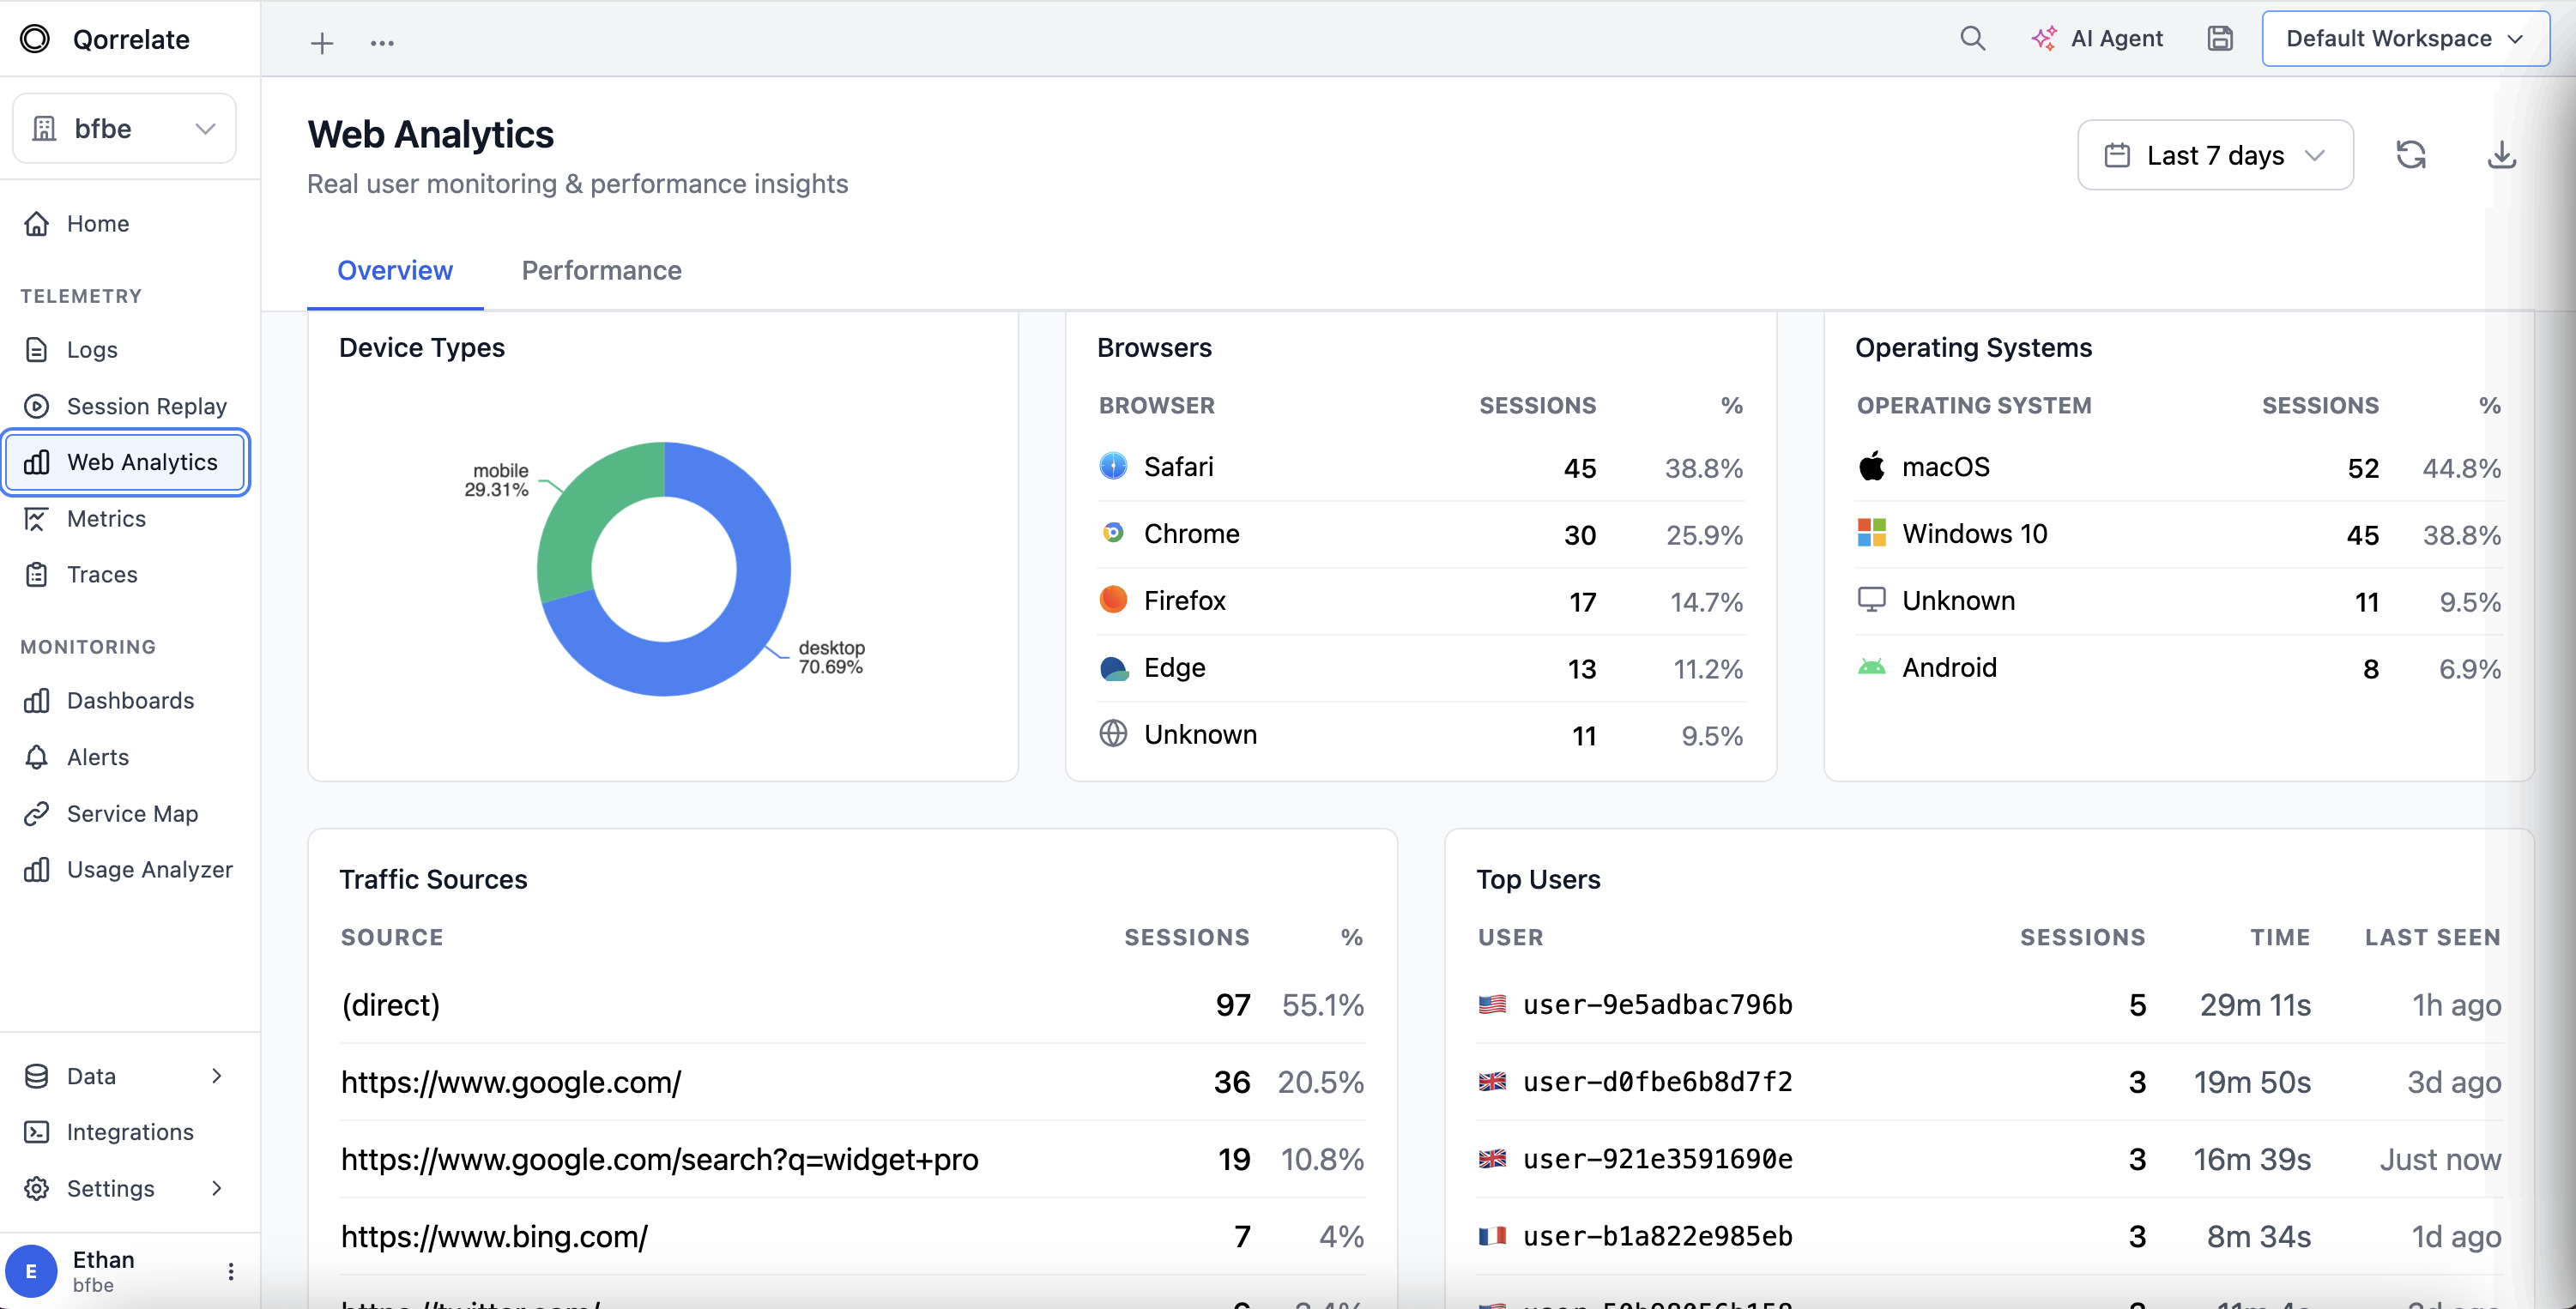Open Dashboards under Monitoring
2576x1309 pixels.
tap(131, 700)
